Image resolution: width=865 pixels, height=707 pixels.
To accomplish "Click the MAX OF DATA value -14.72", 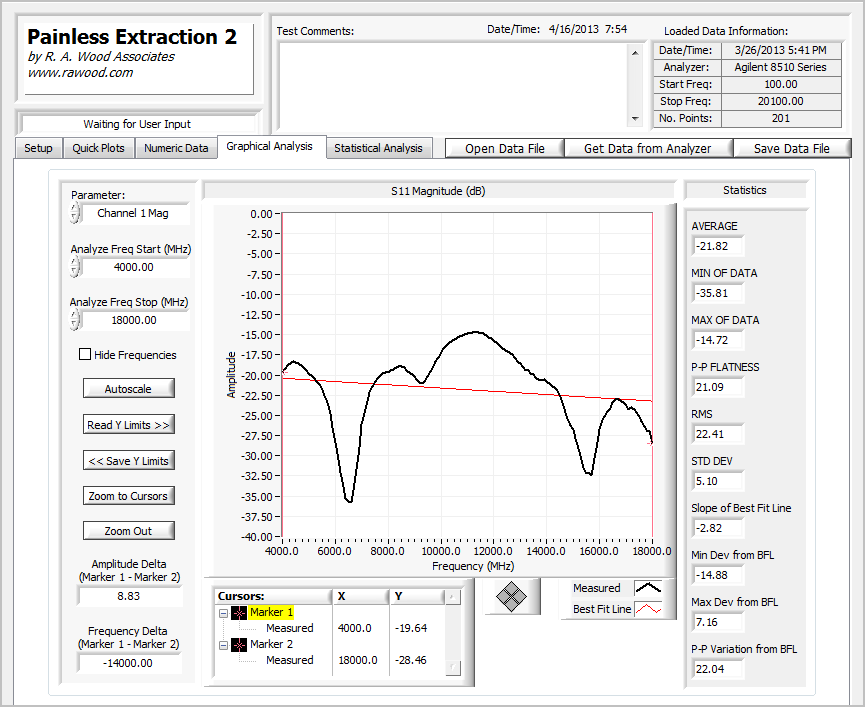I will coord(718,340).
